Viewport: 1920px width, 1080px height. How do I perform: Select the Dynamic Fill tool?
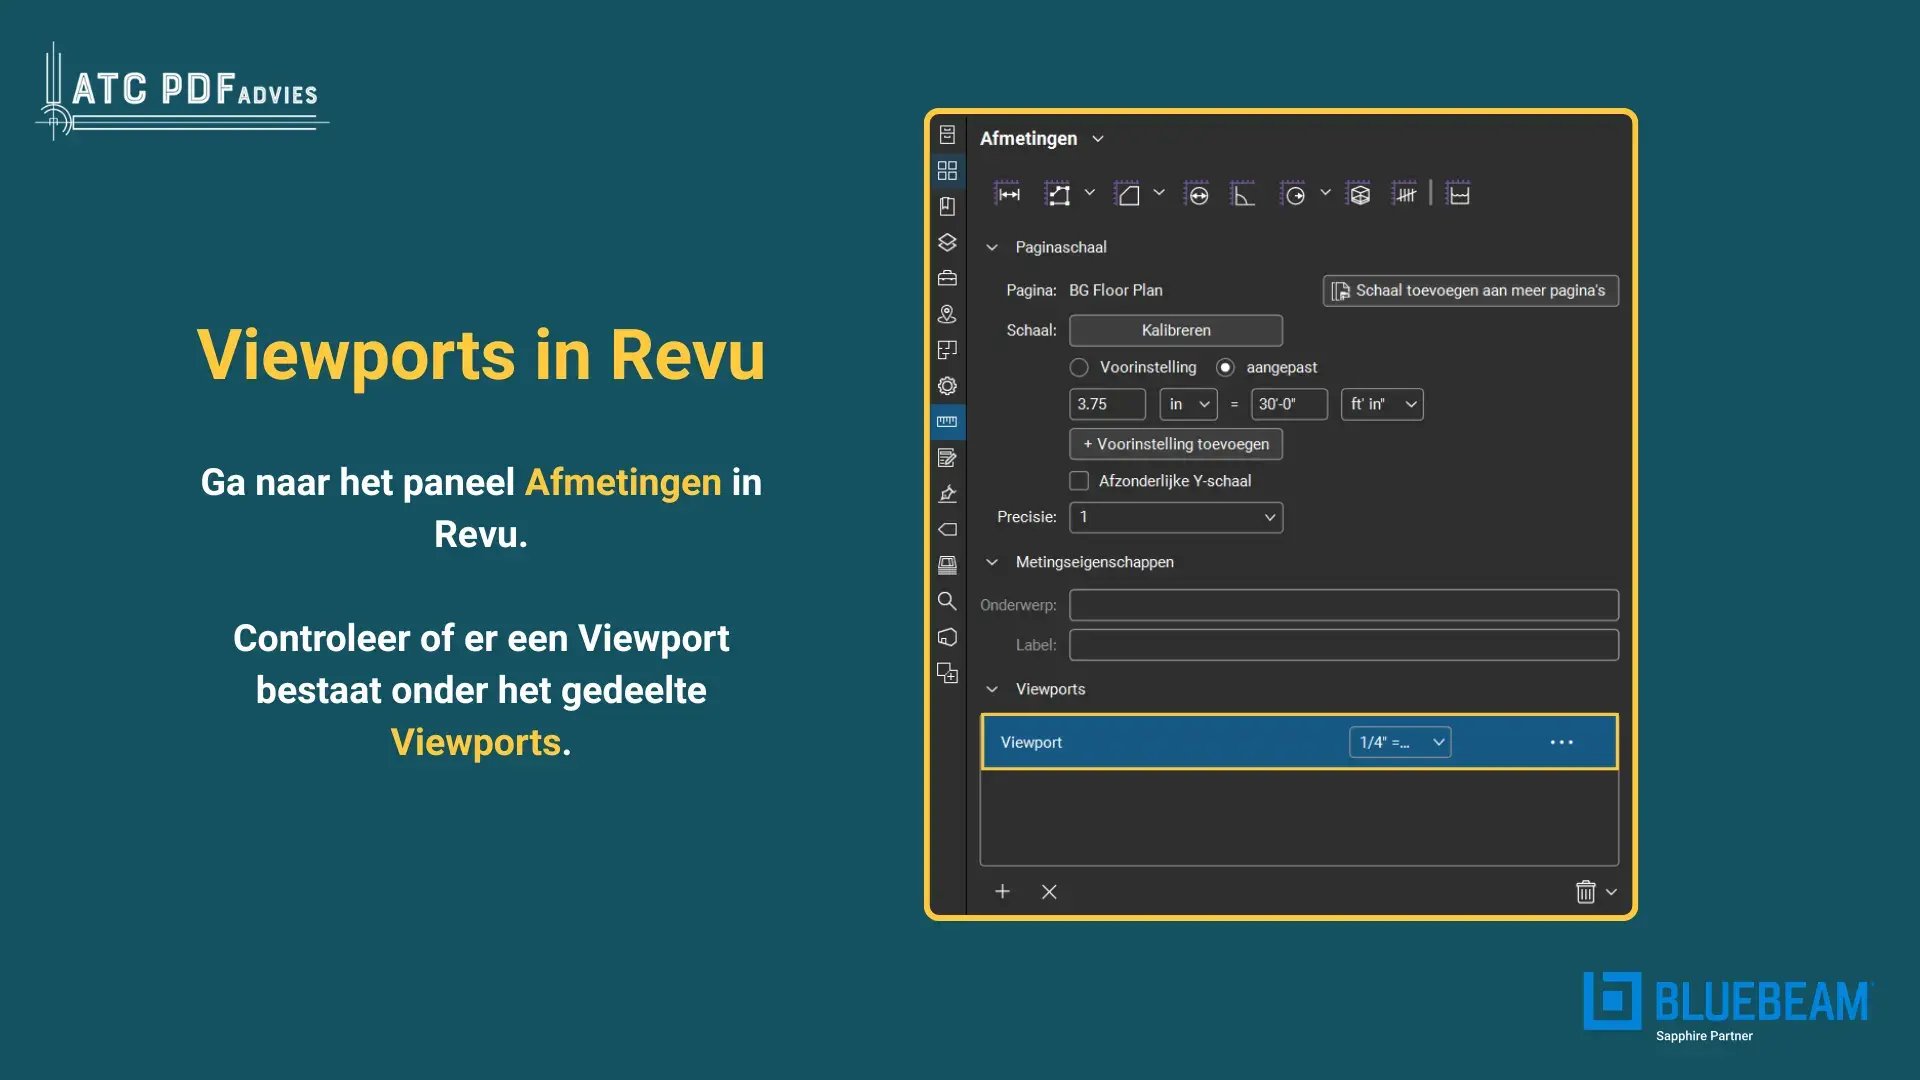[1459, 194]
